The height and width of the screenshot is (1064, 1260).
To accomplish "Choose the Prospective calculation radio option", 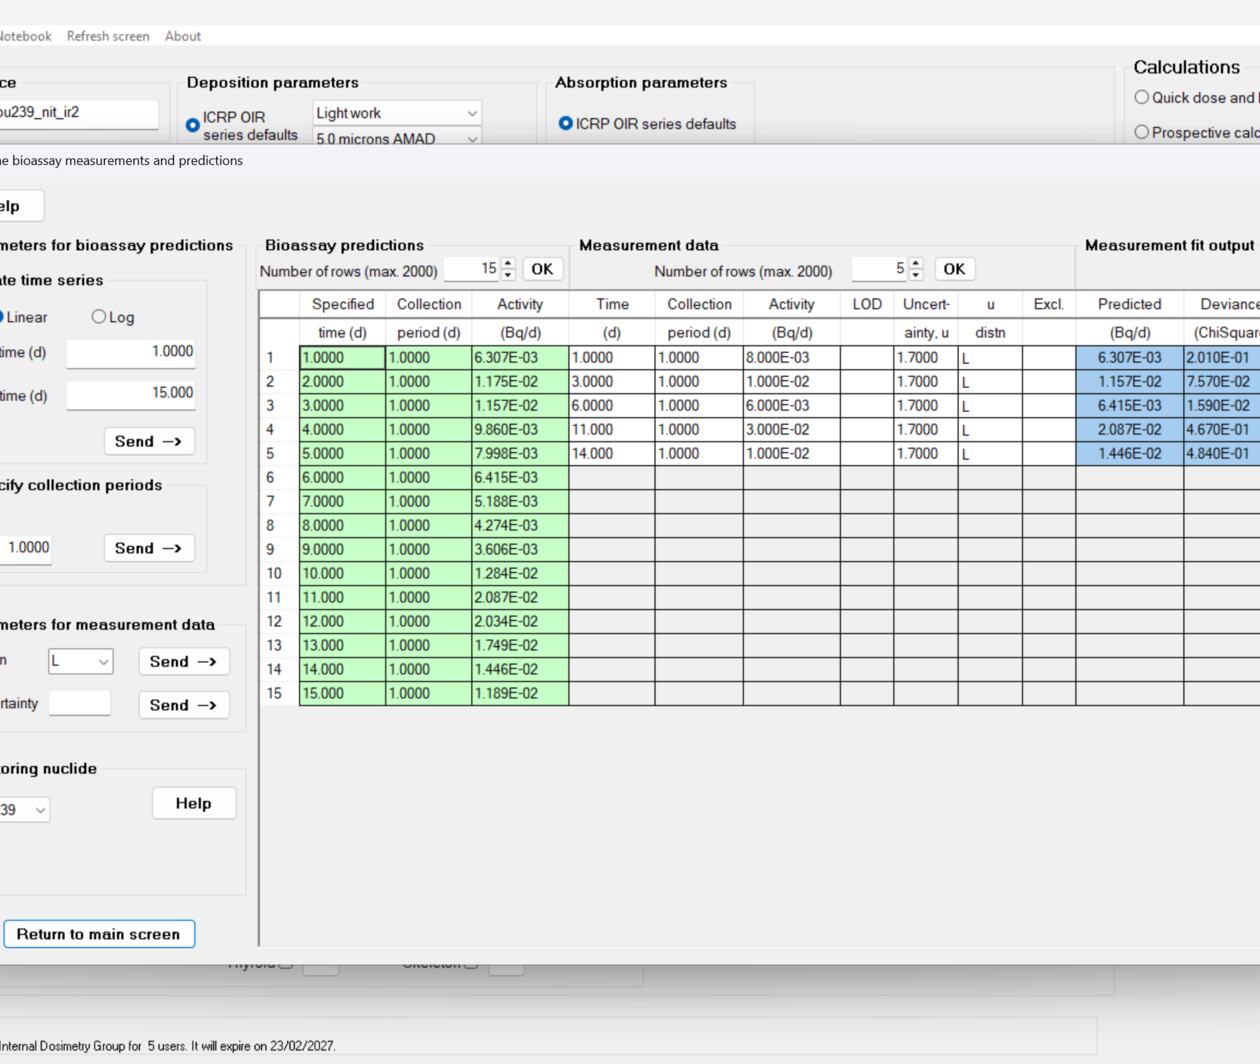I will pos(1141,132).
